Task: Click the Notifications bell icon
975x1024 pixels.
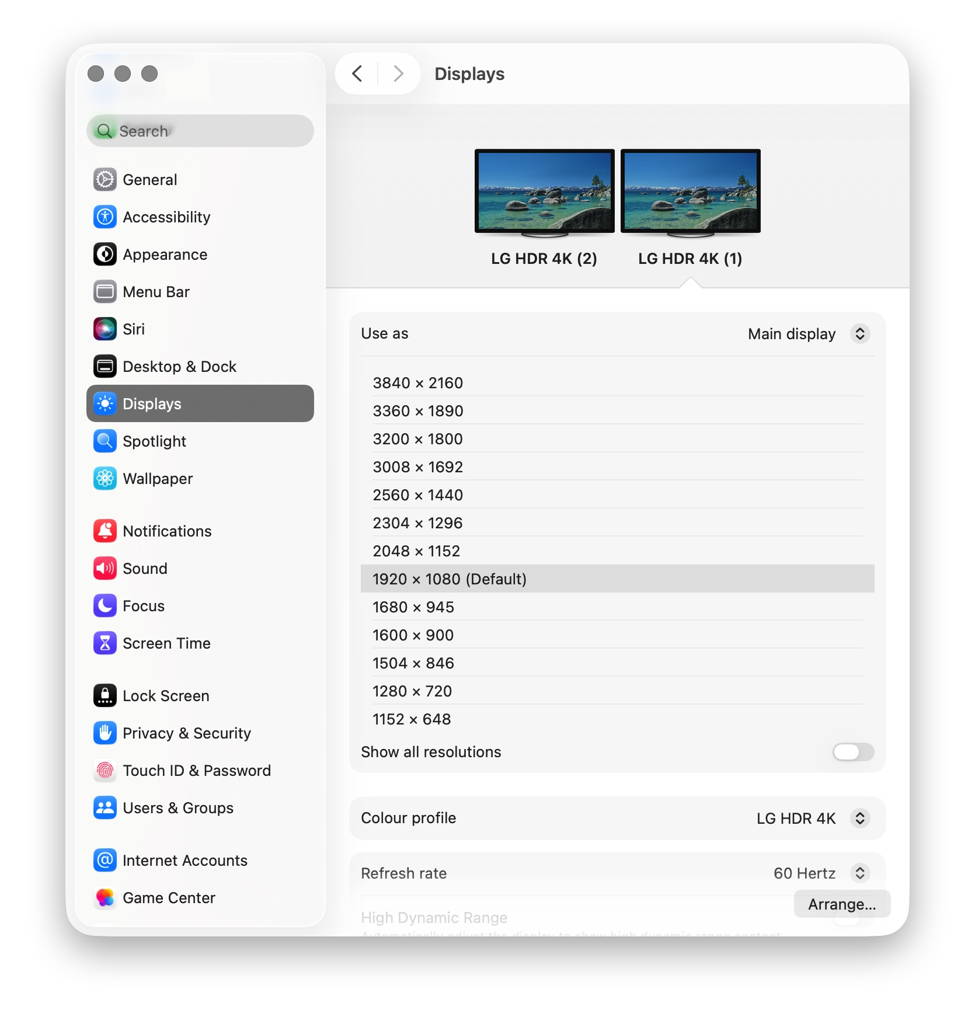Action: (x=104, y=531)
